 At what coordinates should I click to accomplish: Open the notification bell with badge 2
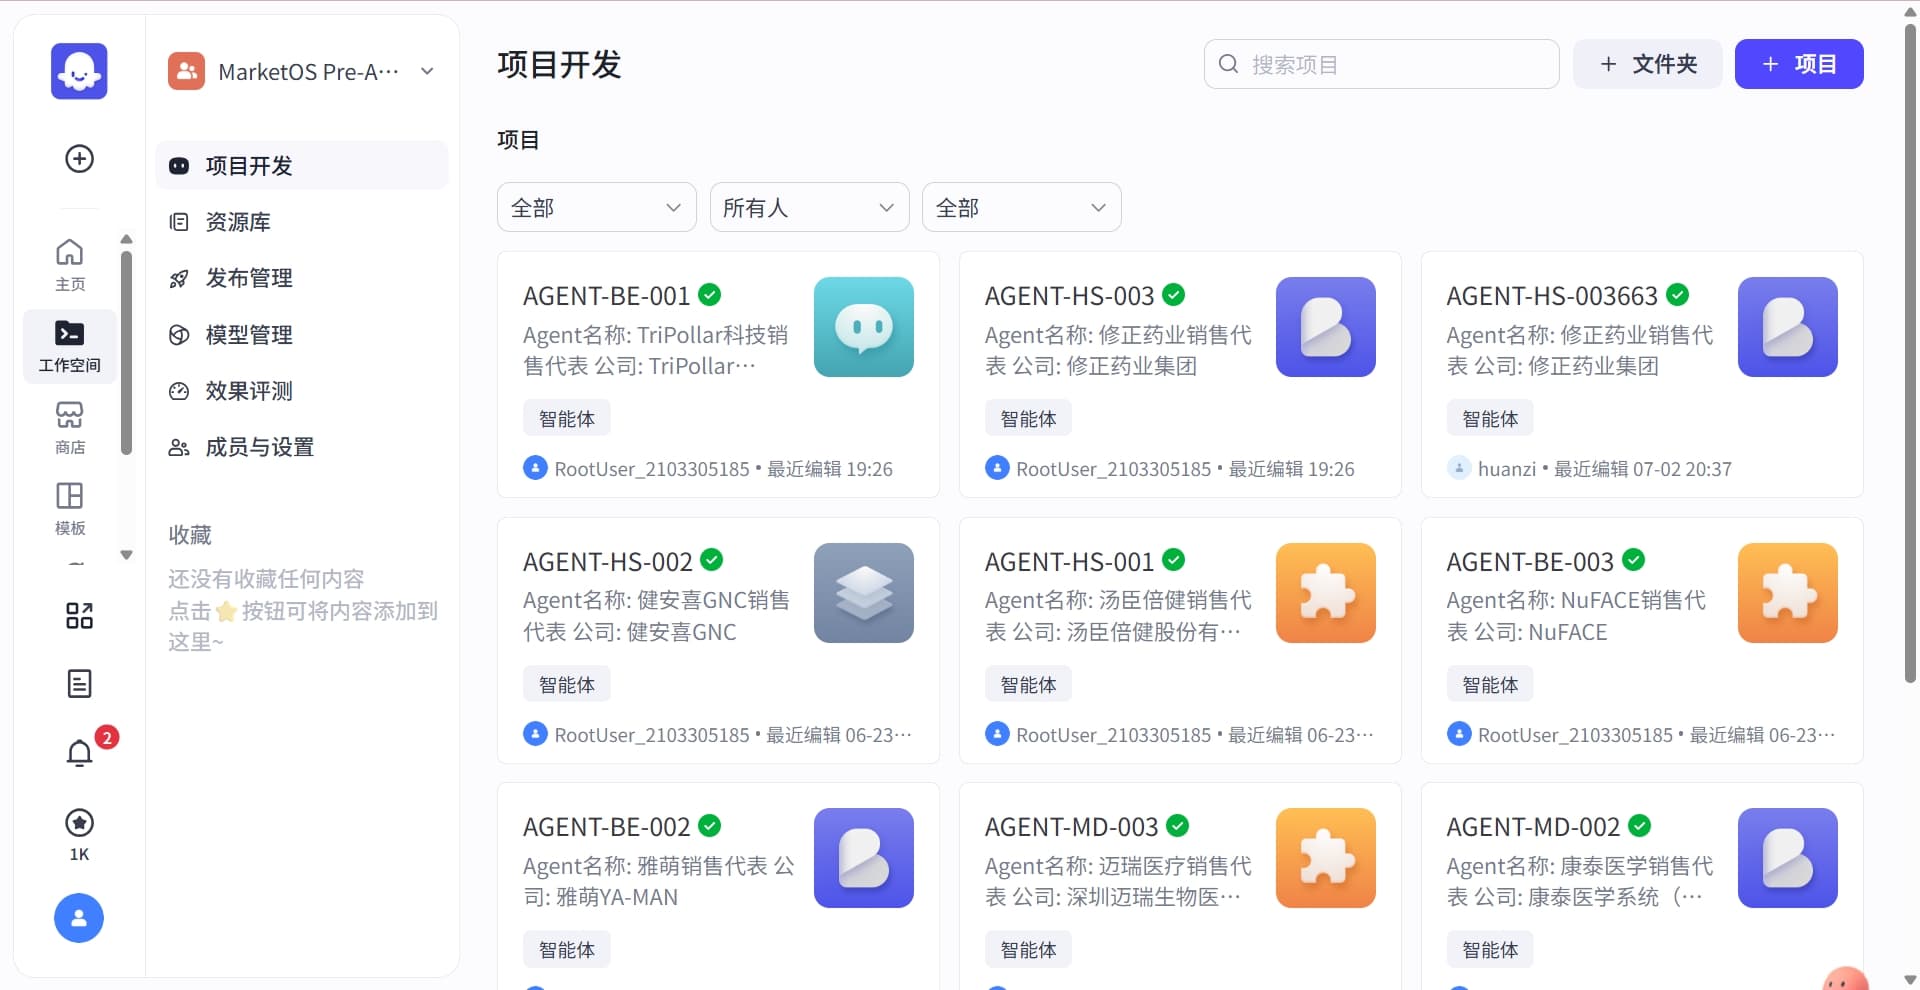(79, 753)
